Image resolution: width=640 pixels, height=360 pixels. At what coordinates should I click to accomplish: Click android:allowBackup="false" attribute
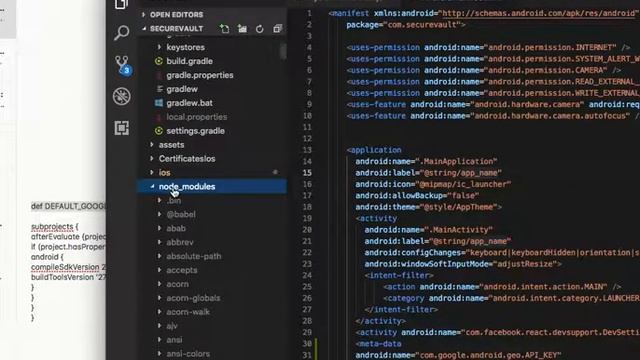coord(417,196)
